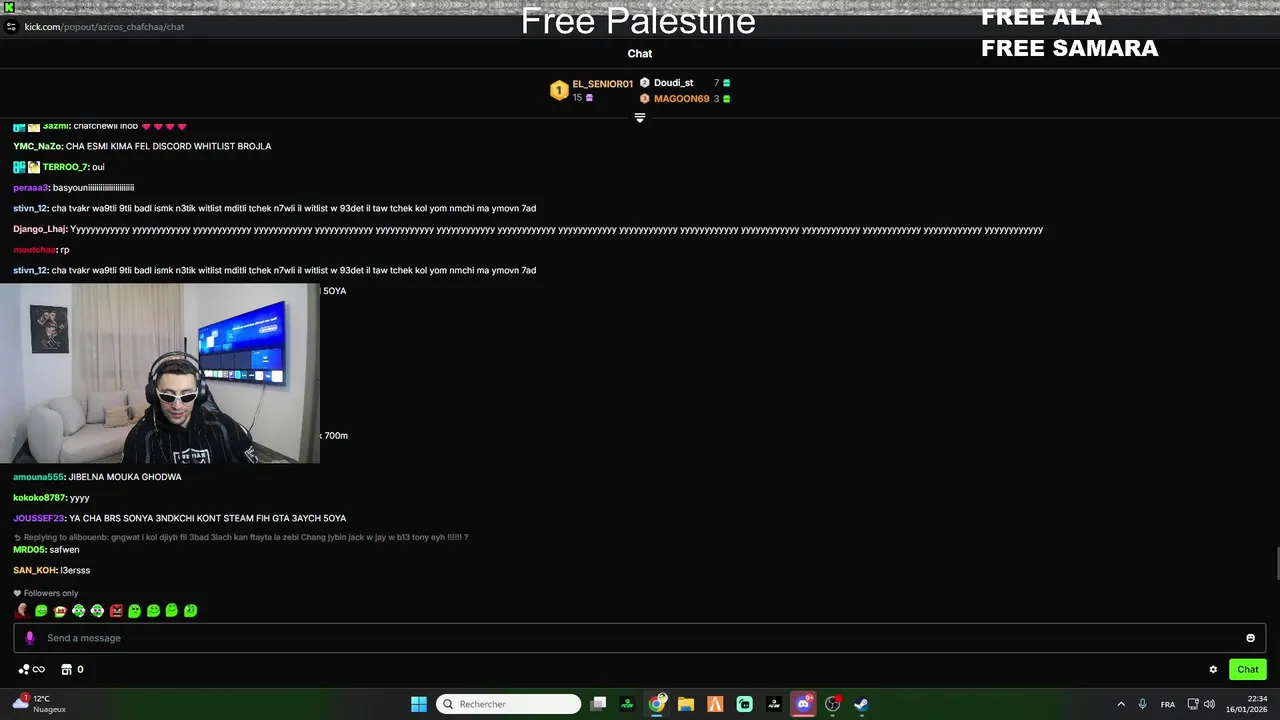The width and height of the screenshot is (1280, 720).
Task: Click username MRD05 in chat
Action: click(30, 549)
